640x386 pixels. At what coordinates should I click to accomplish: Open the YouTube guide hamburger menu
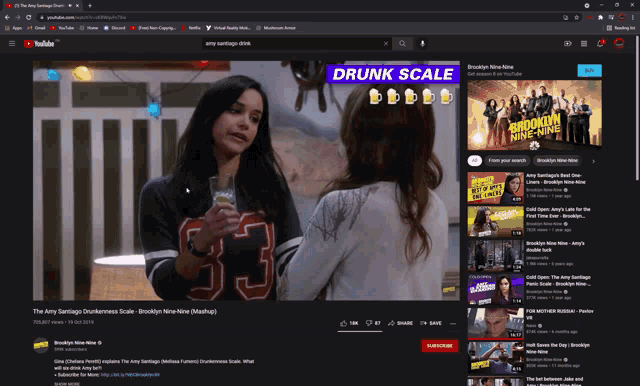pyautogui.click(x=12, y=43)
